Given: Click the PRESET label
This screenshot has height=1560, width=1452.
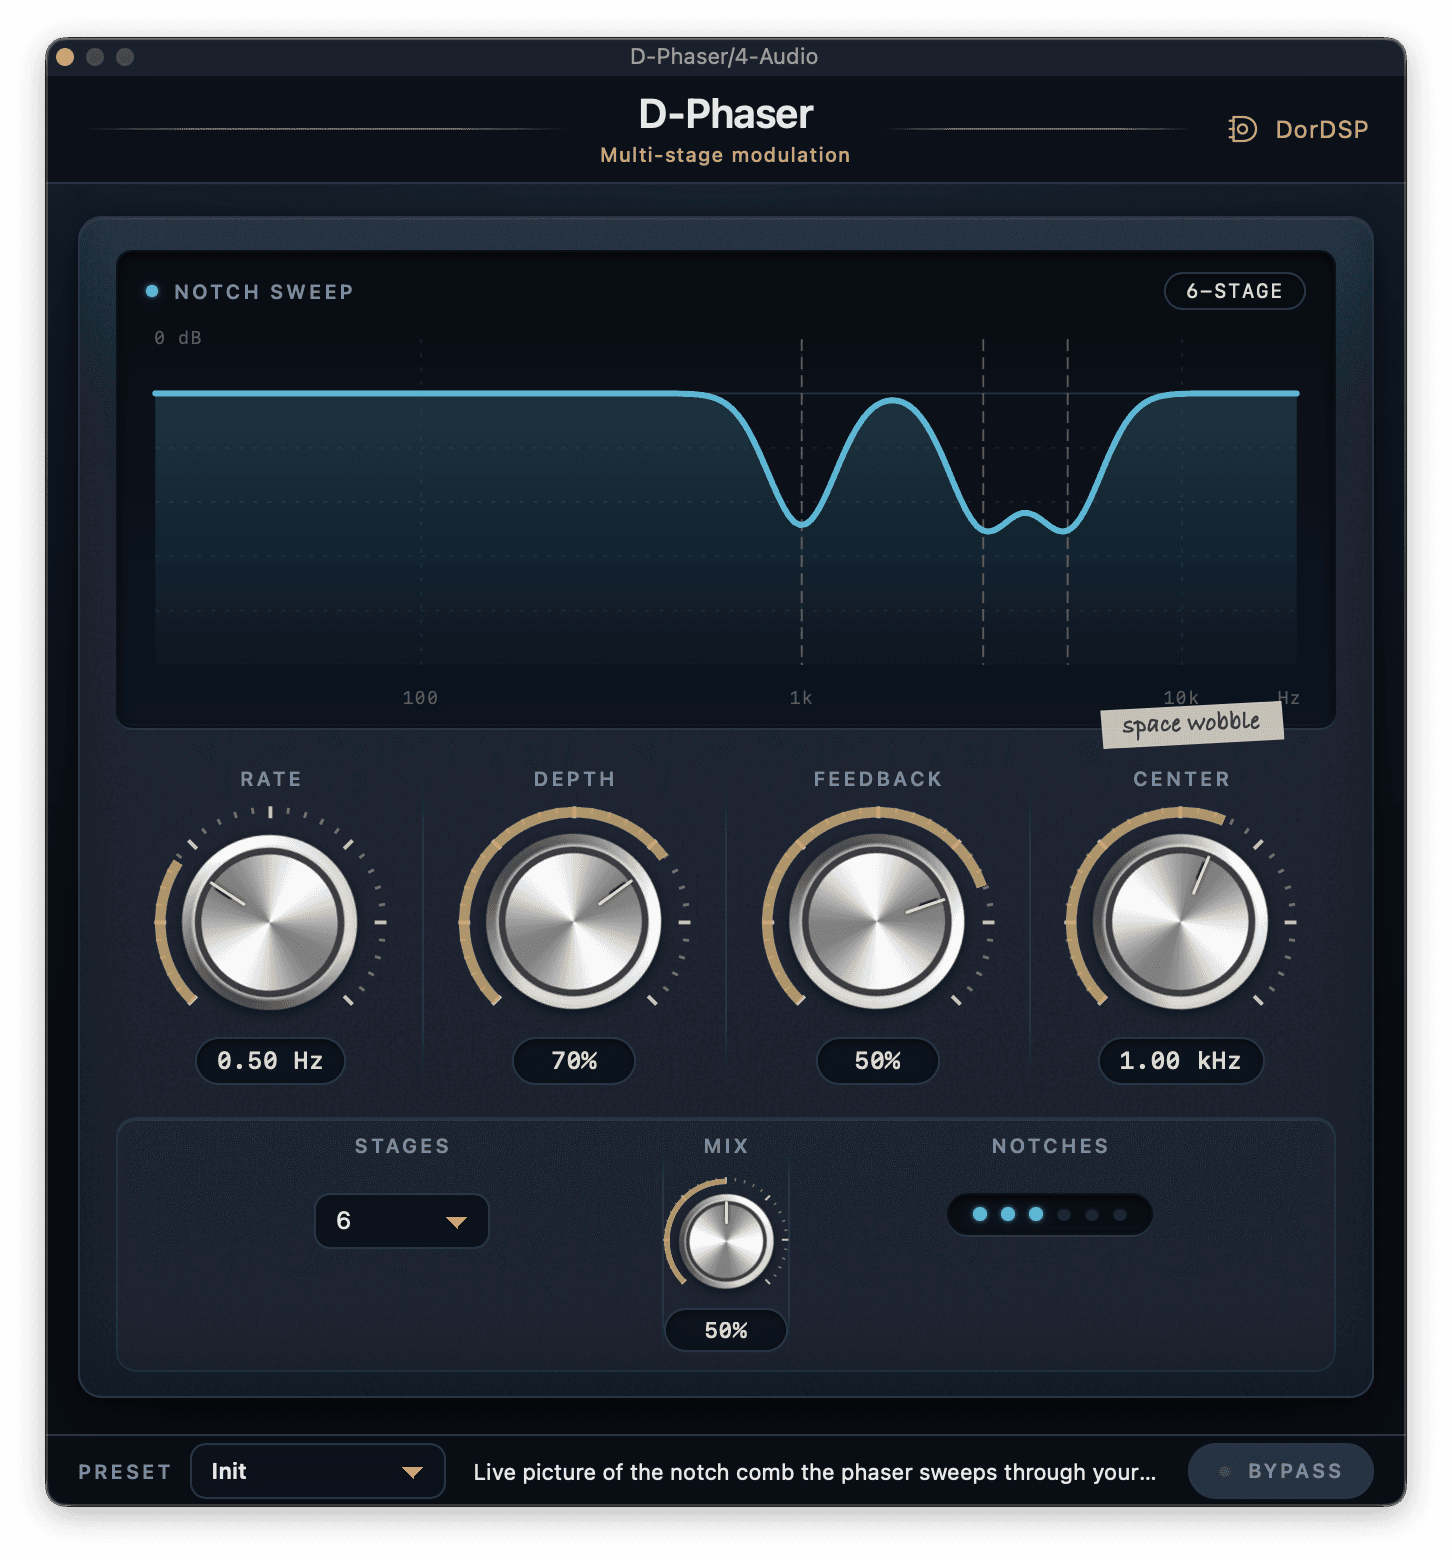Looking at the screenshot, I should point(125,1472).
